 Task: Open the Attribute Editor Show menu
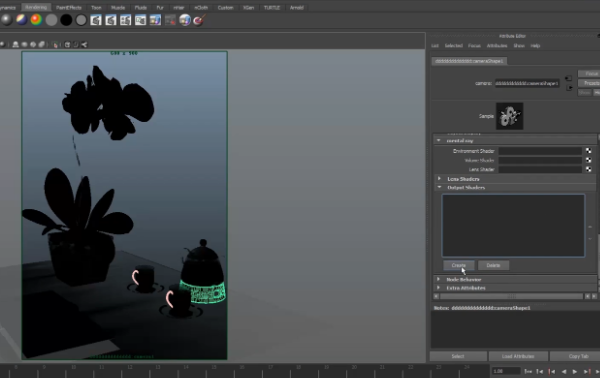(x=519, y=46)
